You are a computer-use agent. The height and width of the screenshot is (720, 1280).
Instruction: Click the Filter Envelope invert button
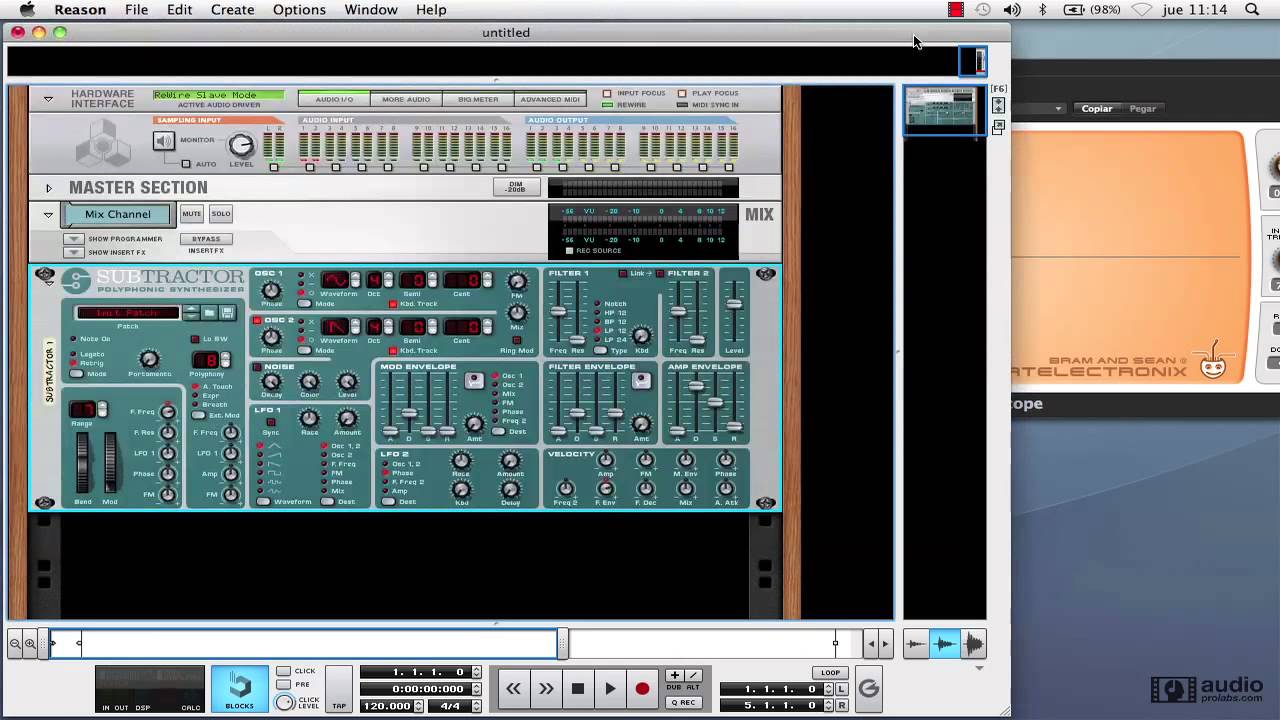642,380
